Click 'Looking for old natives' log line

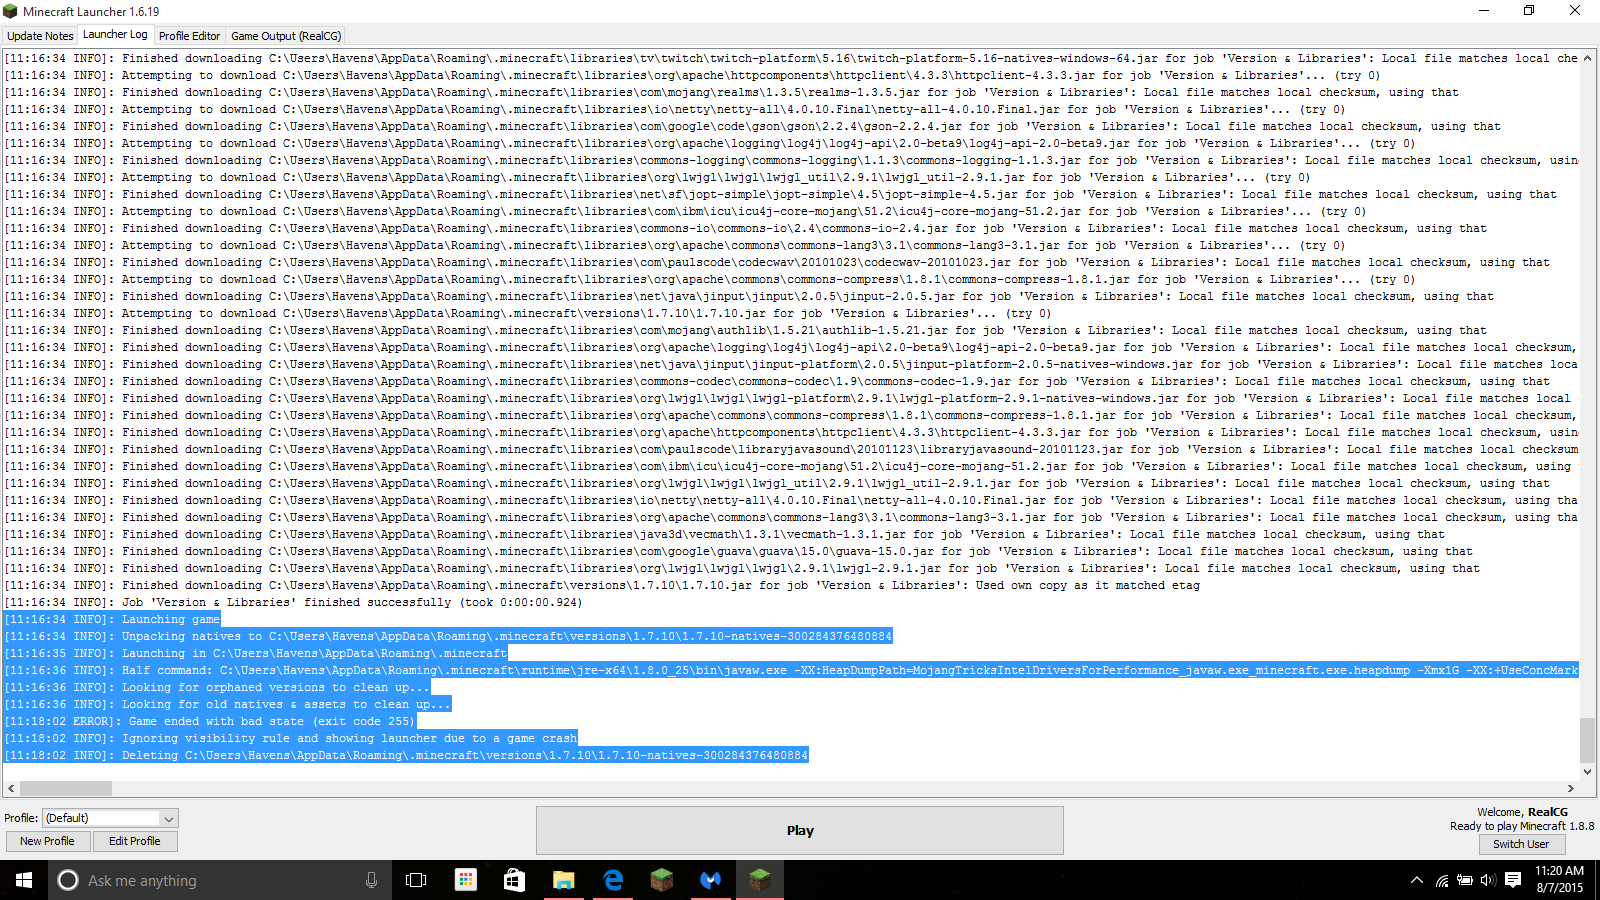(x=228, y=704)
